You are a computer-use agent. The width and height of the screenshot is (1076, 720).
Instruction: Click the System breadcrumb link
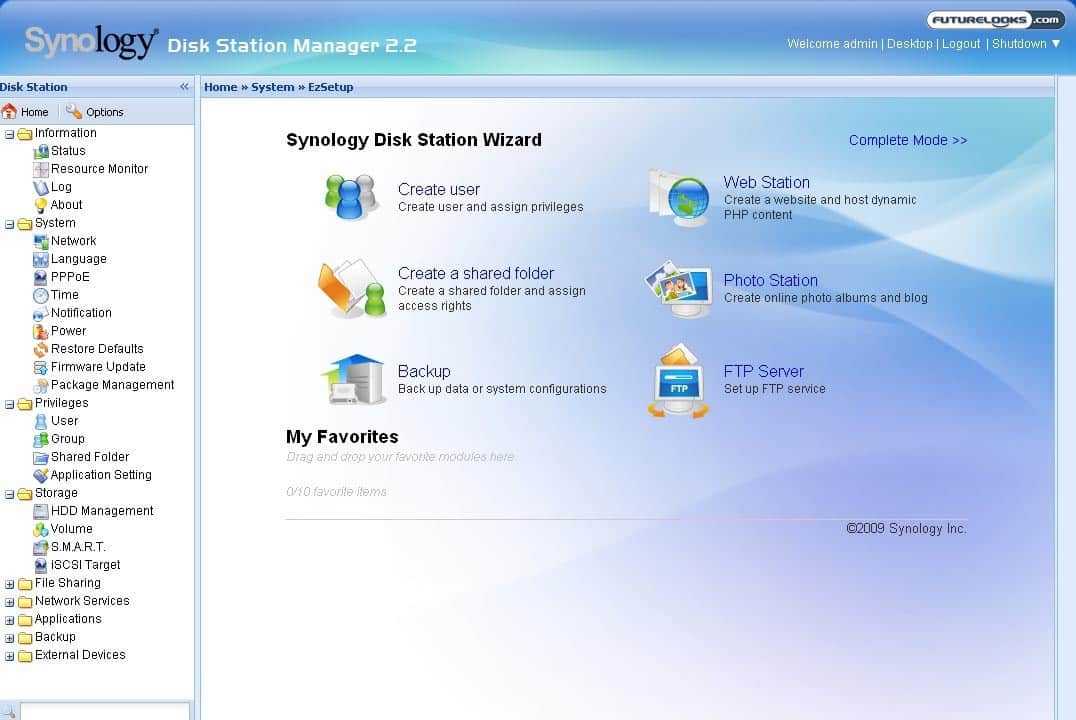[272, 87]
